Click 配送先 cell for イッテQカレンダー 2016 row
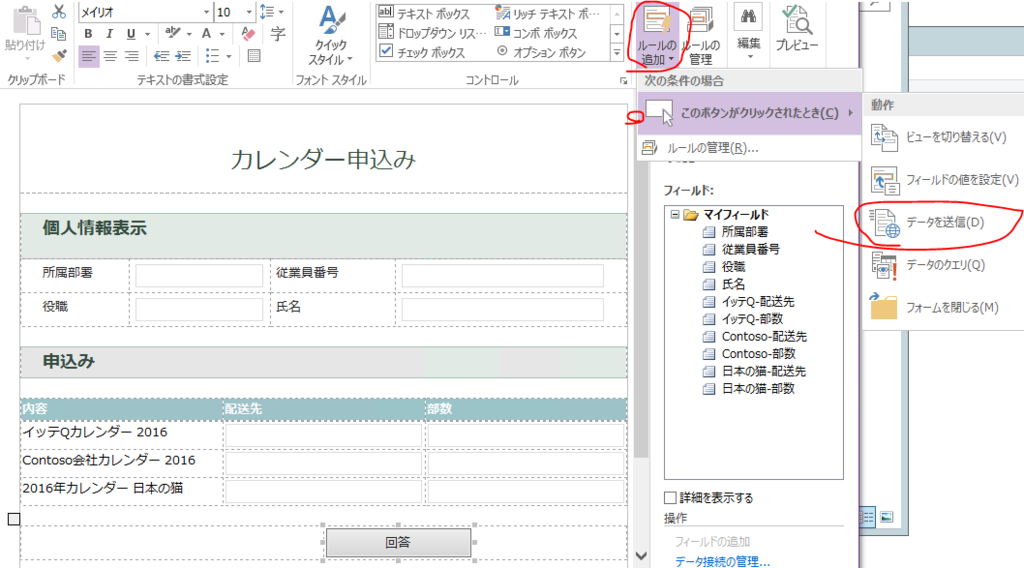Screen dimensions: 1024x568 pos(323,435)
